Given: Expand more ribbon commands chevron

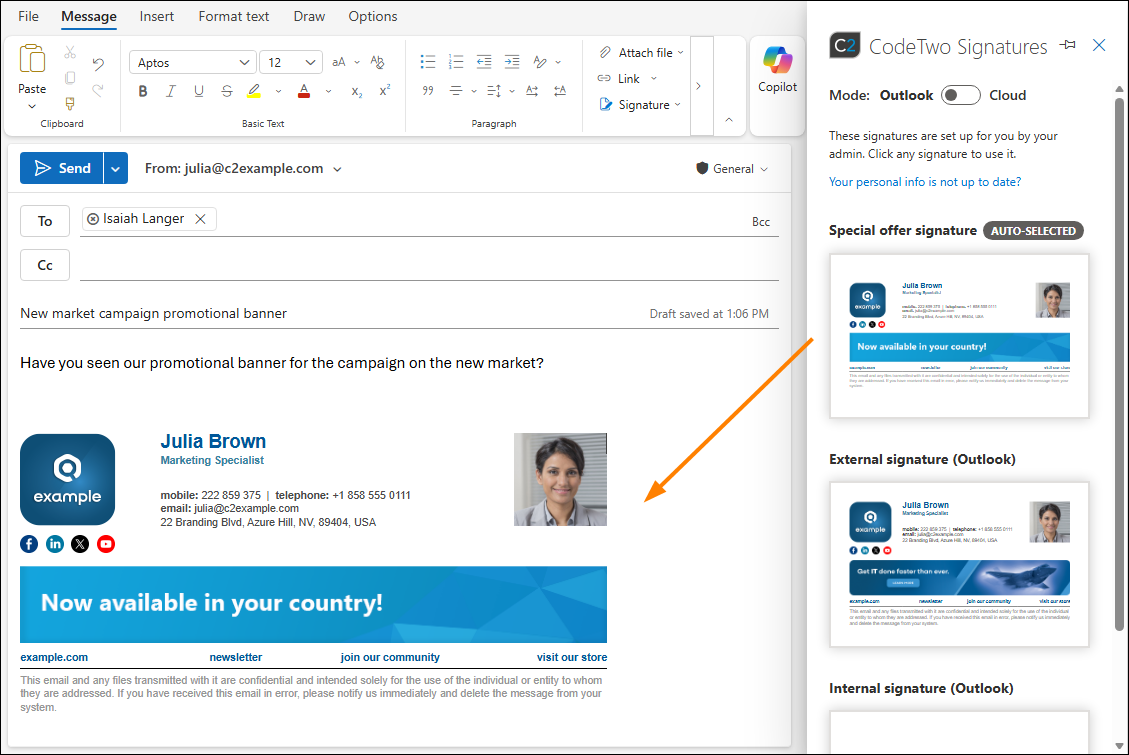Looking at the screenshot, I should (x=698, y=86).
